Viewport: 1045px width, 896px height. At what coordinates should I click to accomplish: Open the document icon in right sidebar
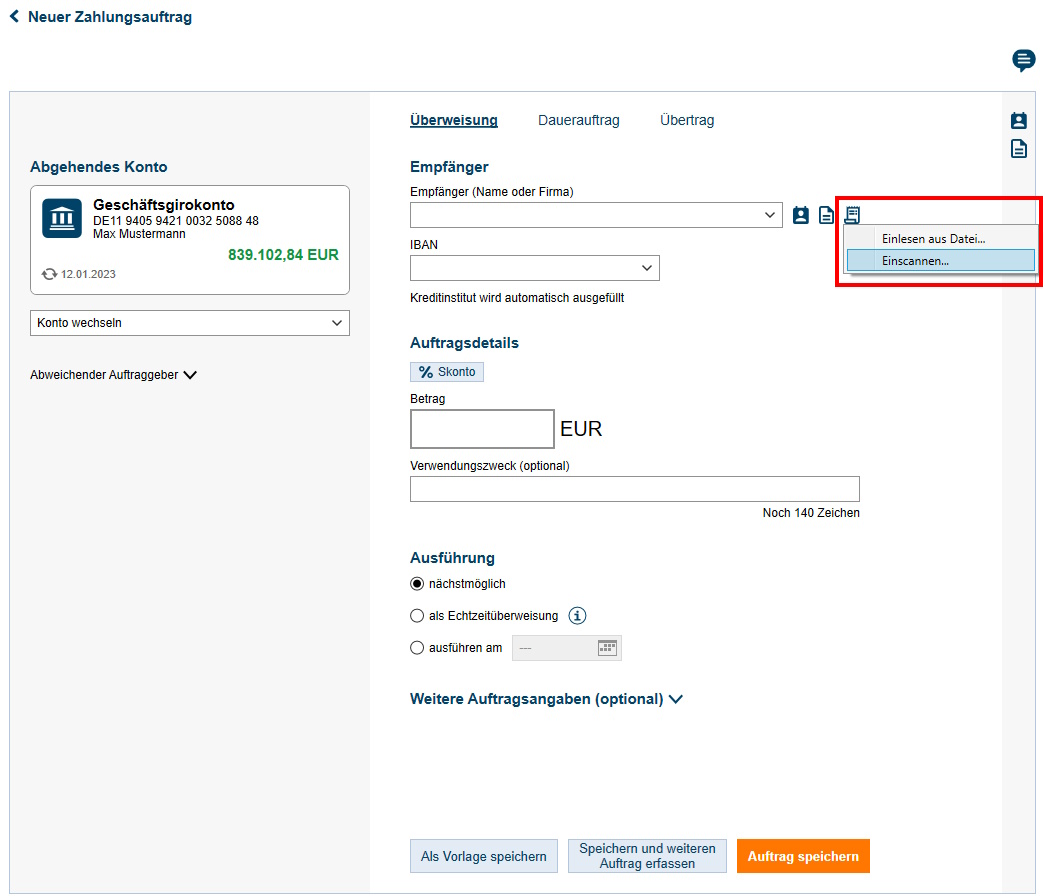coord(1019,149)
